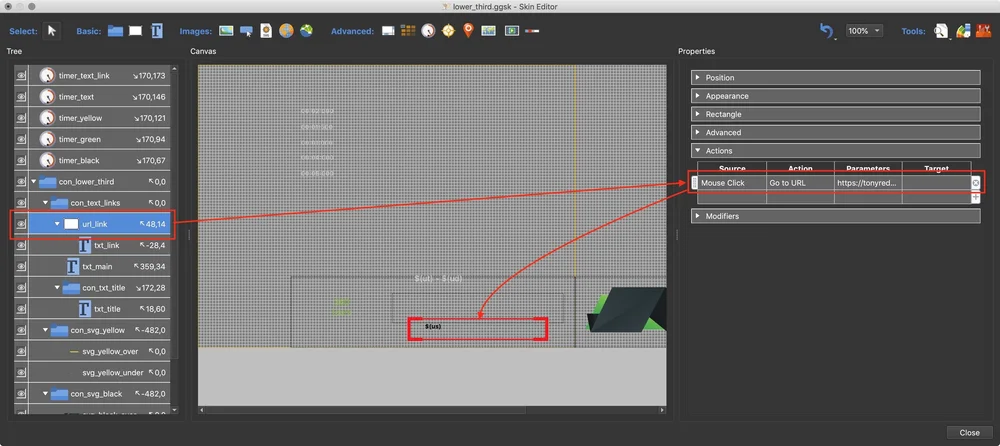Image resolution: width=1000 pixels, height=446 pixels.
Task: Toggle eye icon for timer_yellow
Action: tap(21, 118)
